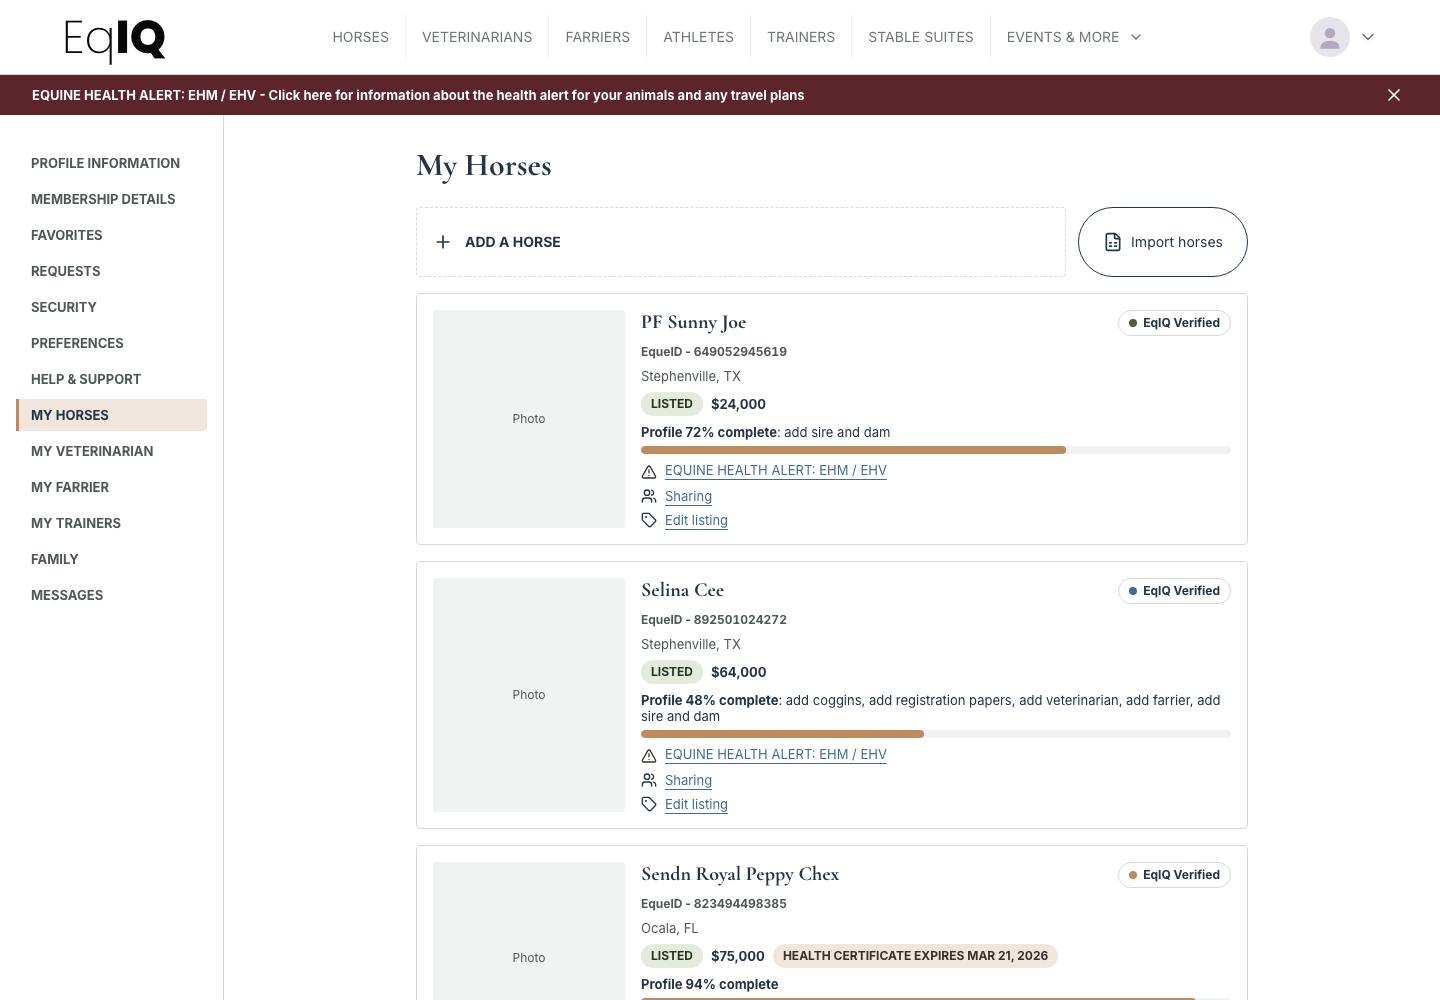Click the Import horses document icon
1440x1000 pixels.
[1113, 242]
